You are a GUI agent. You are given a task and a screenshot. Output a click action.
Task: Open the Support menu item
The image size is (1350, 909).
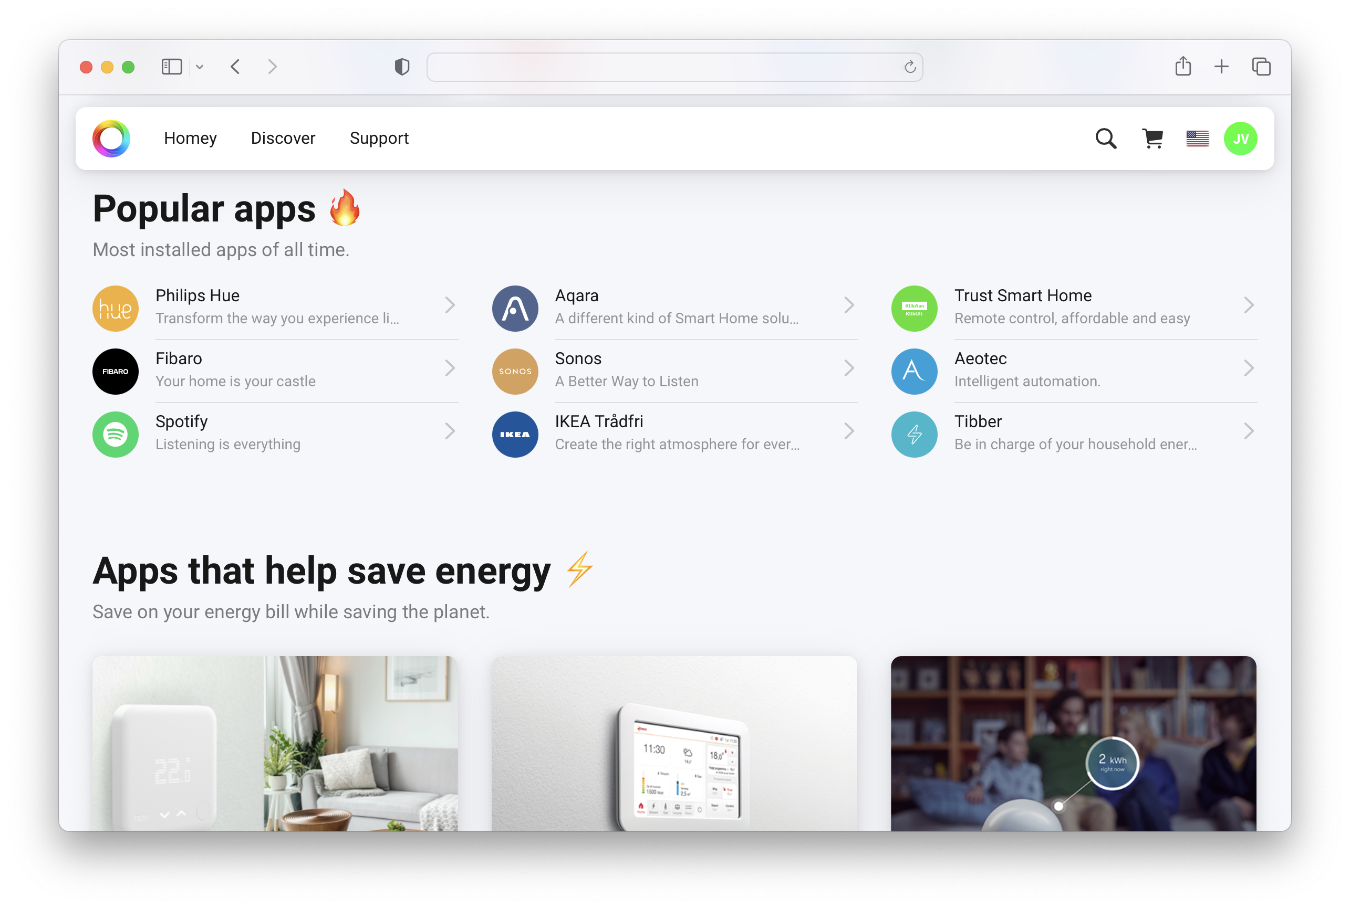[x=379, y=138]
